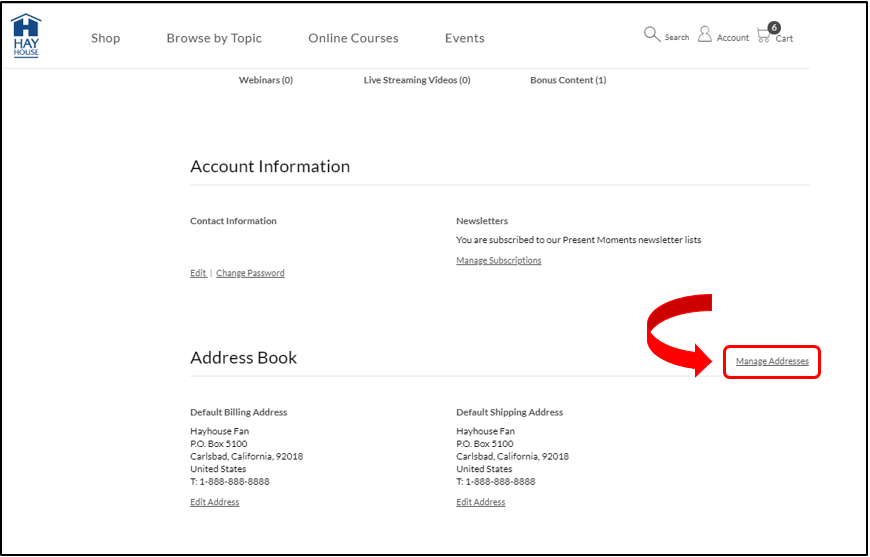Viewport: 870px width, 557px height.
Task: Open the shopping cart icon
Action: point(763,36)
